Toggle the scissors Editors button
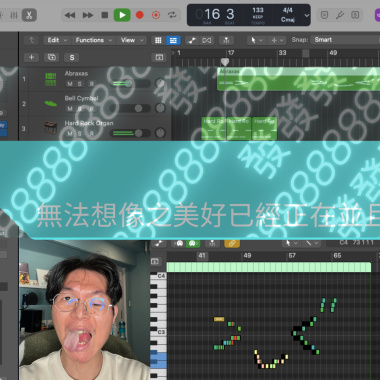This screenshot has width=380, height=380. click(x=29, y=15)
